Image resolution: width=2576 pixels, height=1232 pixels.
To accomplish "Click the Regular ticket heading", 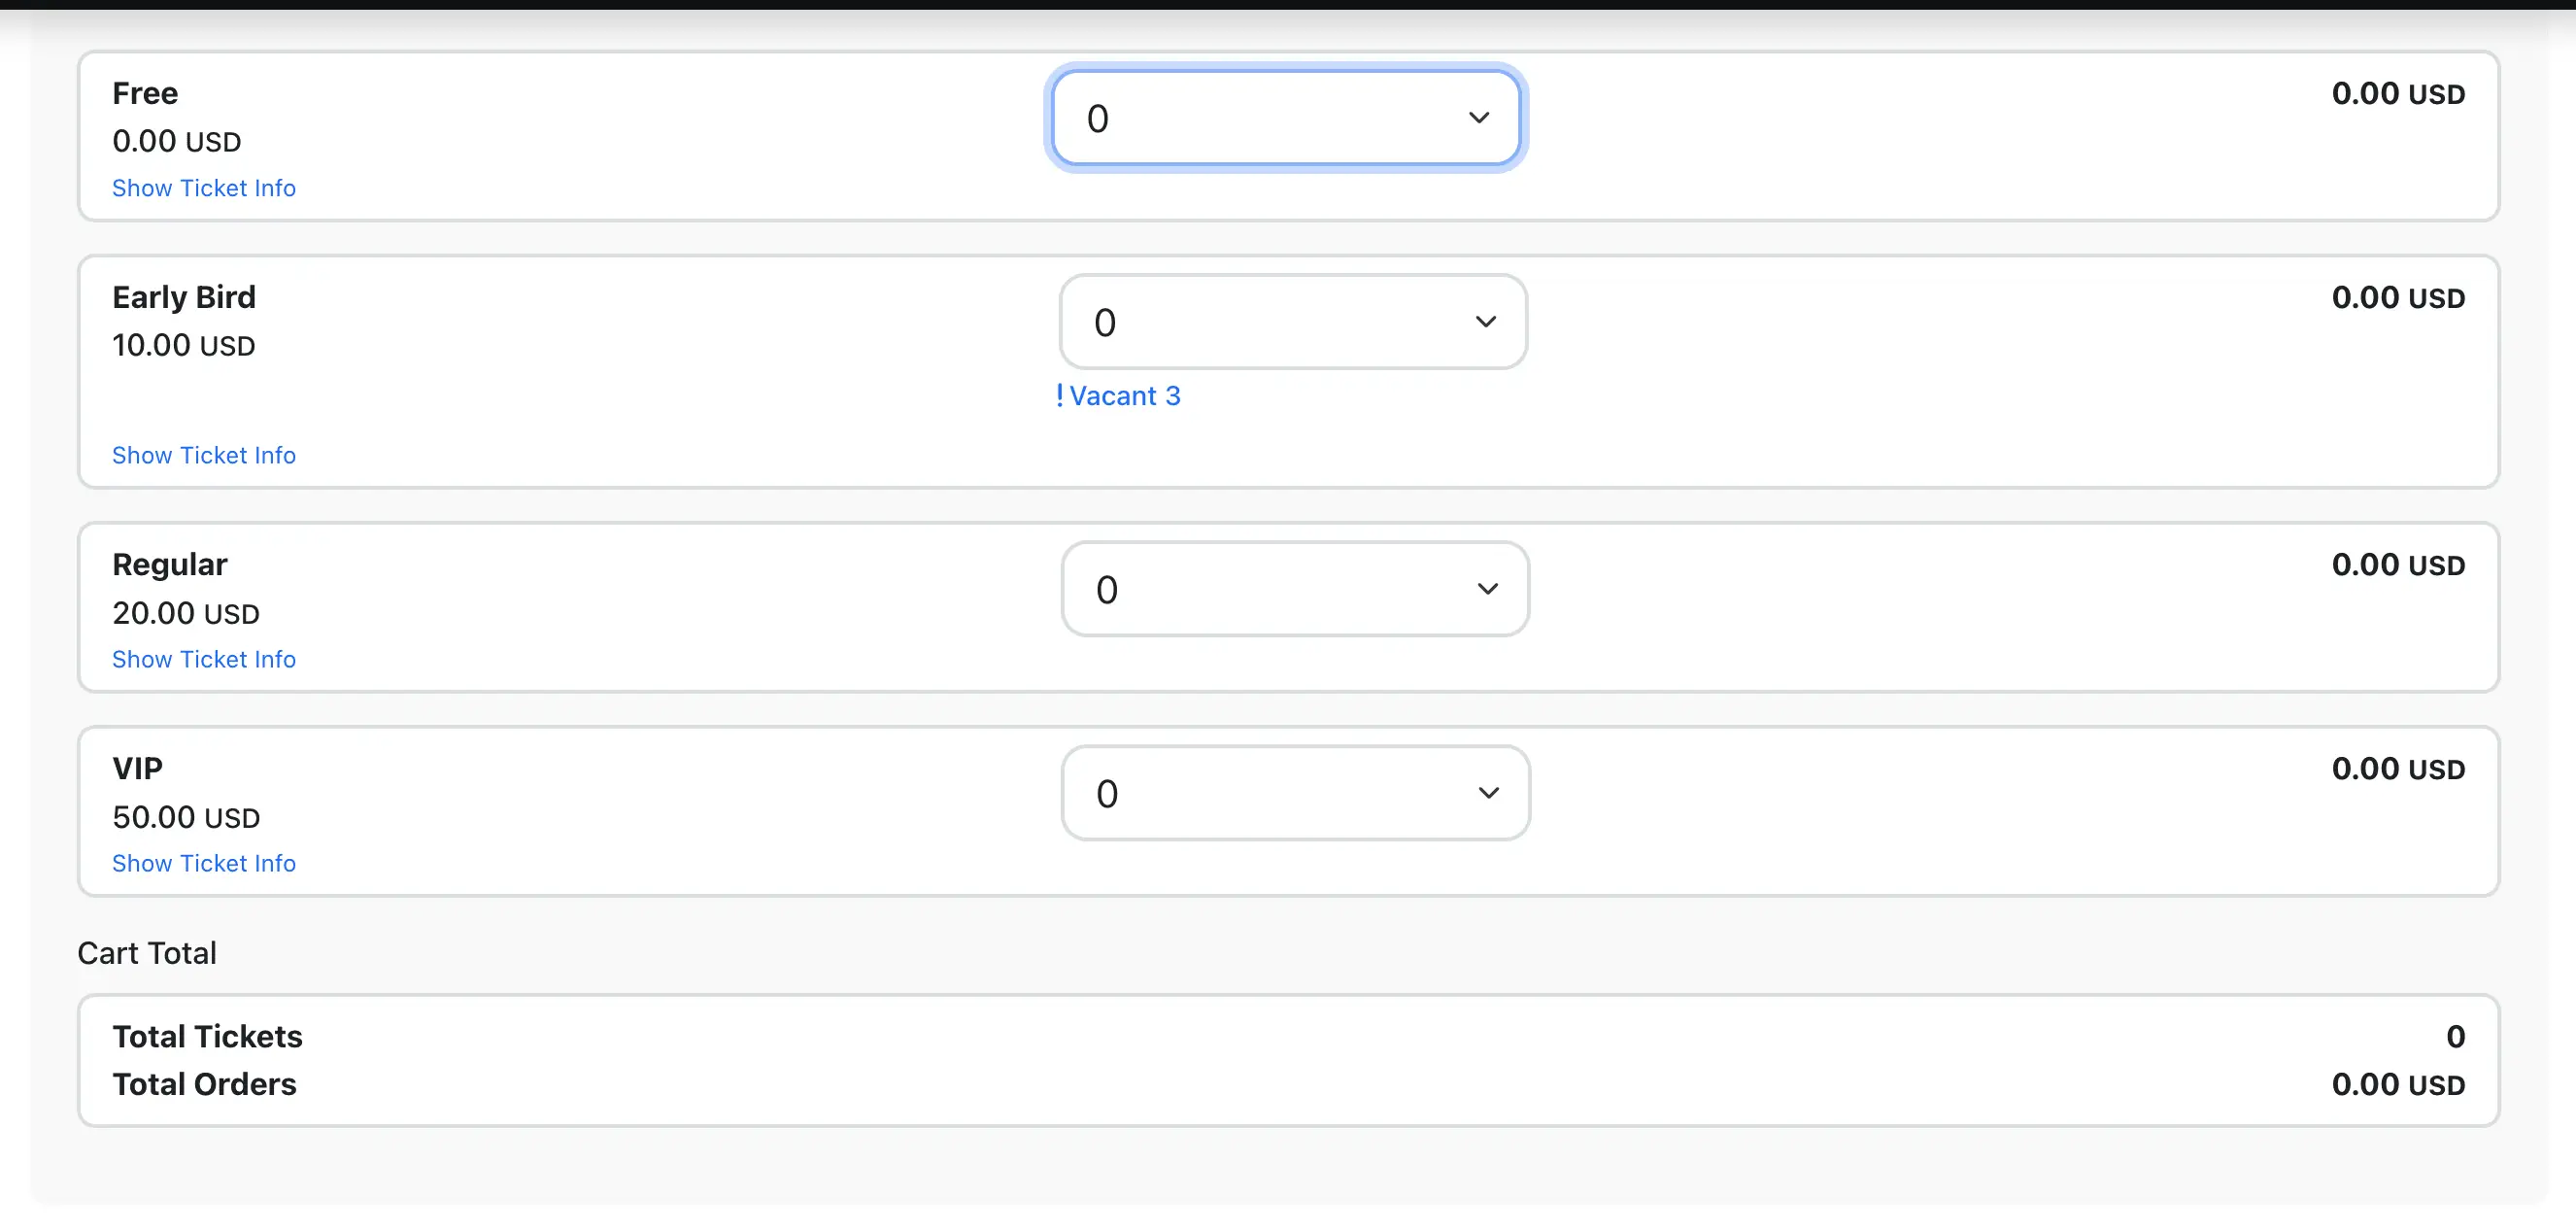I will [170, 564].
